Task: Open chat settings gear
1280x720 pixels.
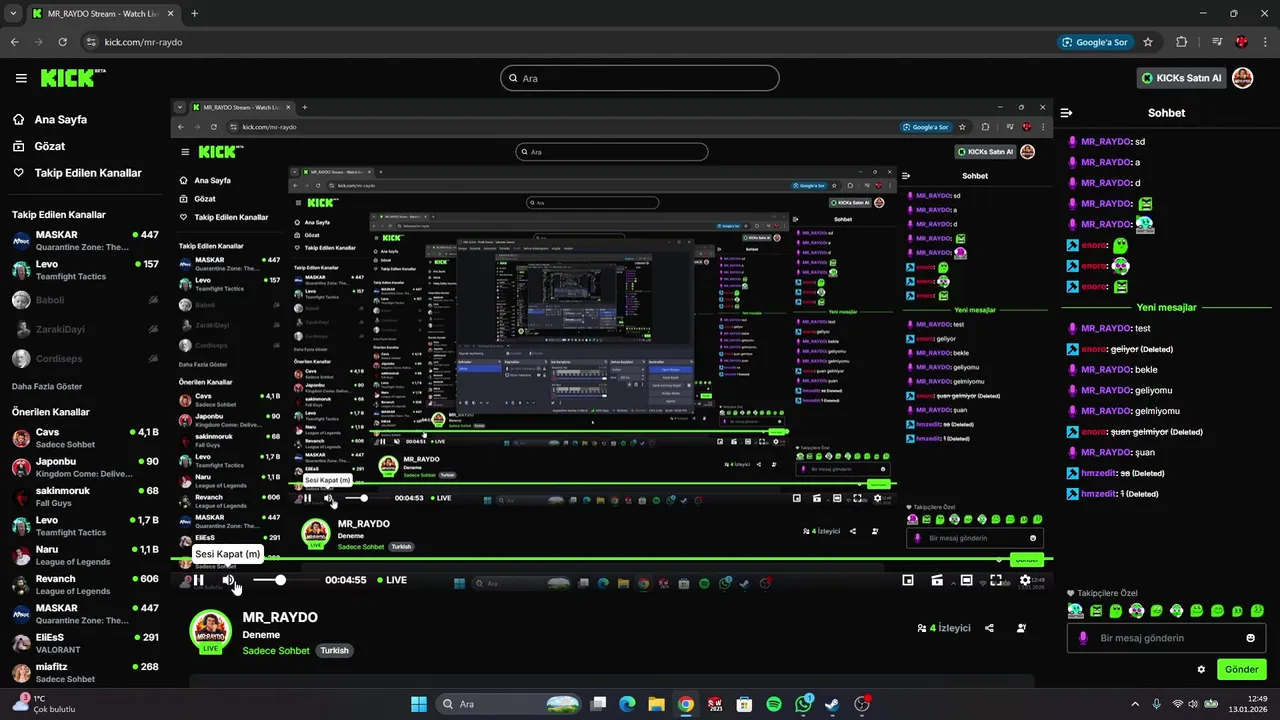Action: pyautogui.click(x=1201, y=669)
